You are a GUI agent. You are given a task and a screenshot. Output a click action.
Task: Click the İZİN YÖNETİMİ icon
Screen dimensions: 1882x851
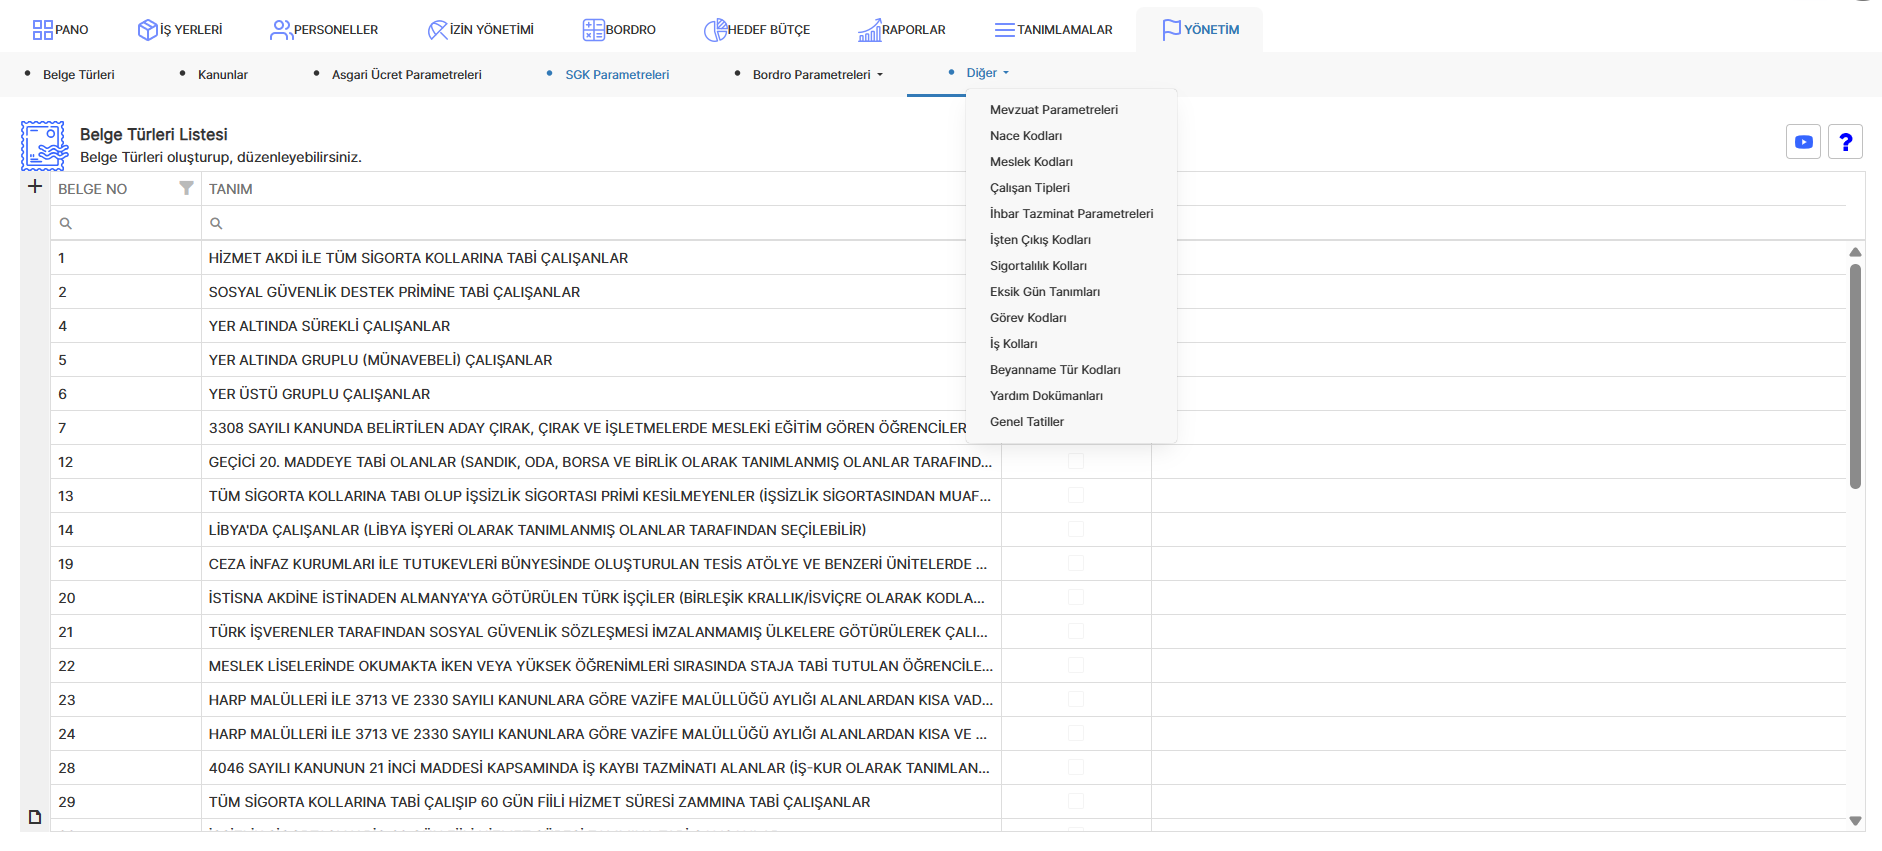pyautogui.click(x=437, y=30)
